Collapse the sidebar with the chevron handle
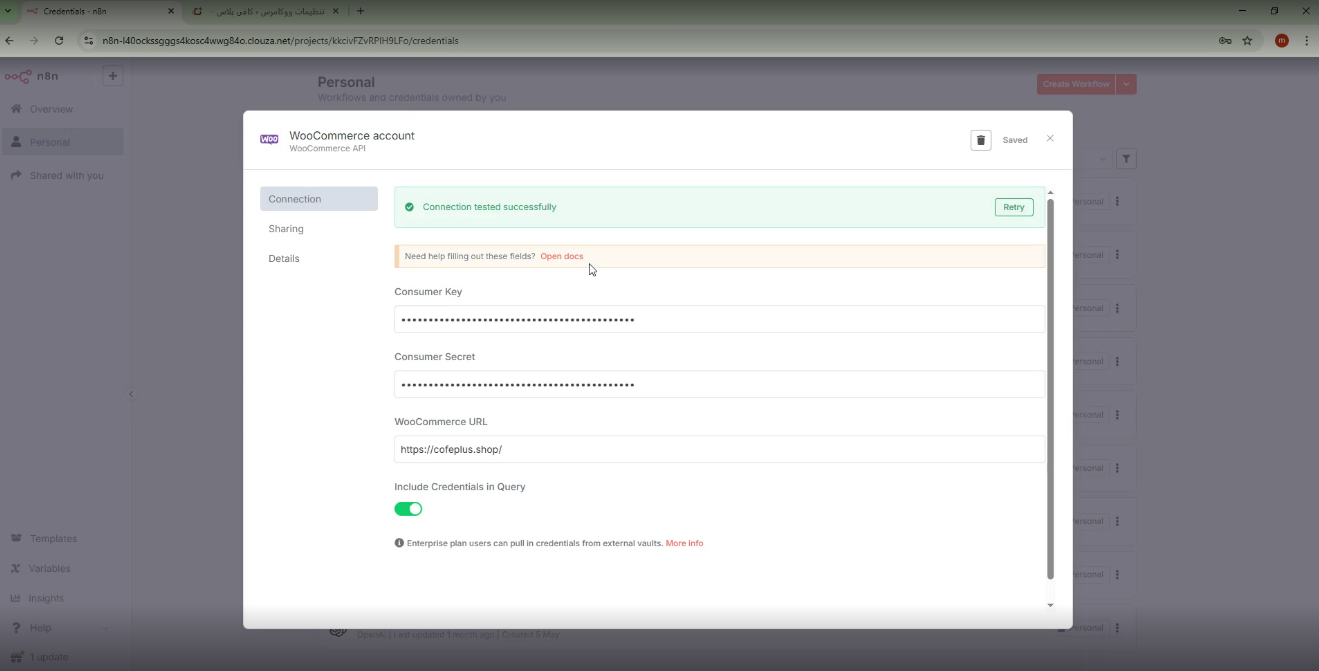The width and height of the screenshot is (1319, 671). (131, 394)
